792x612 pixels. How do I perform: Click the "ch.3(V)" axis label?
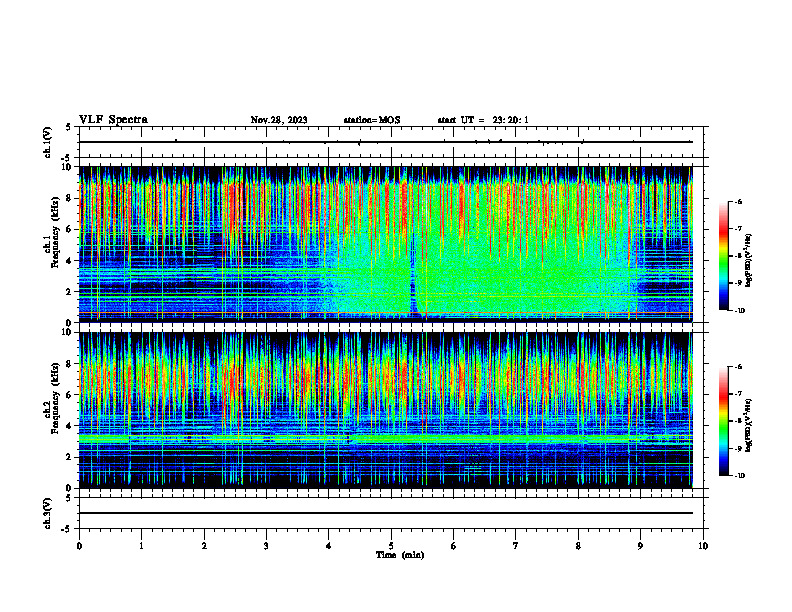coord(48,513)
